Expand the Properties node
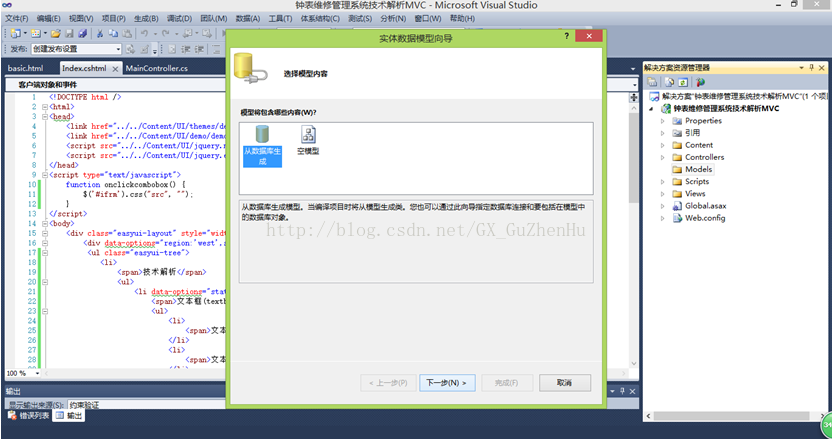Image resolution: width=832 pixels, height=439 pixels. coord(662,121)
